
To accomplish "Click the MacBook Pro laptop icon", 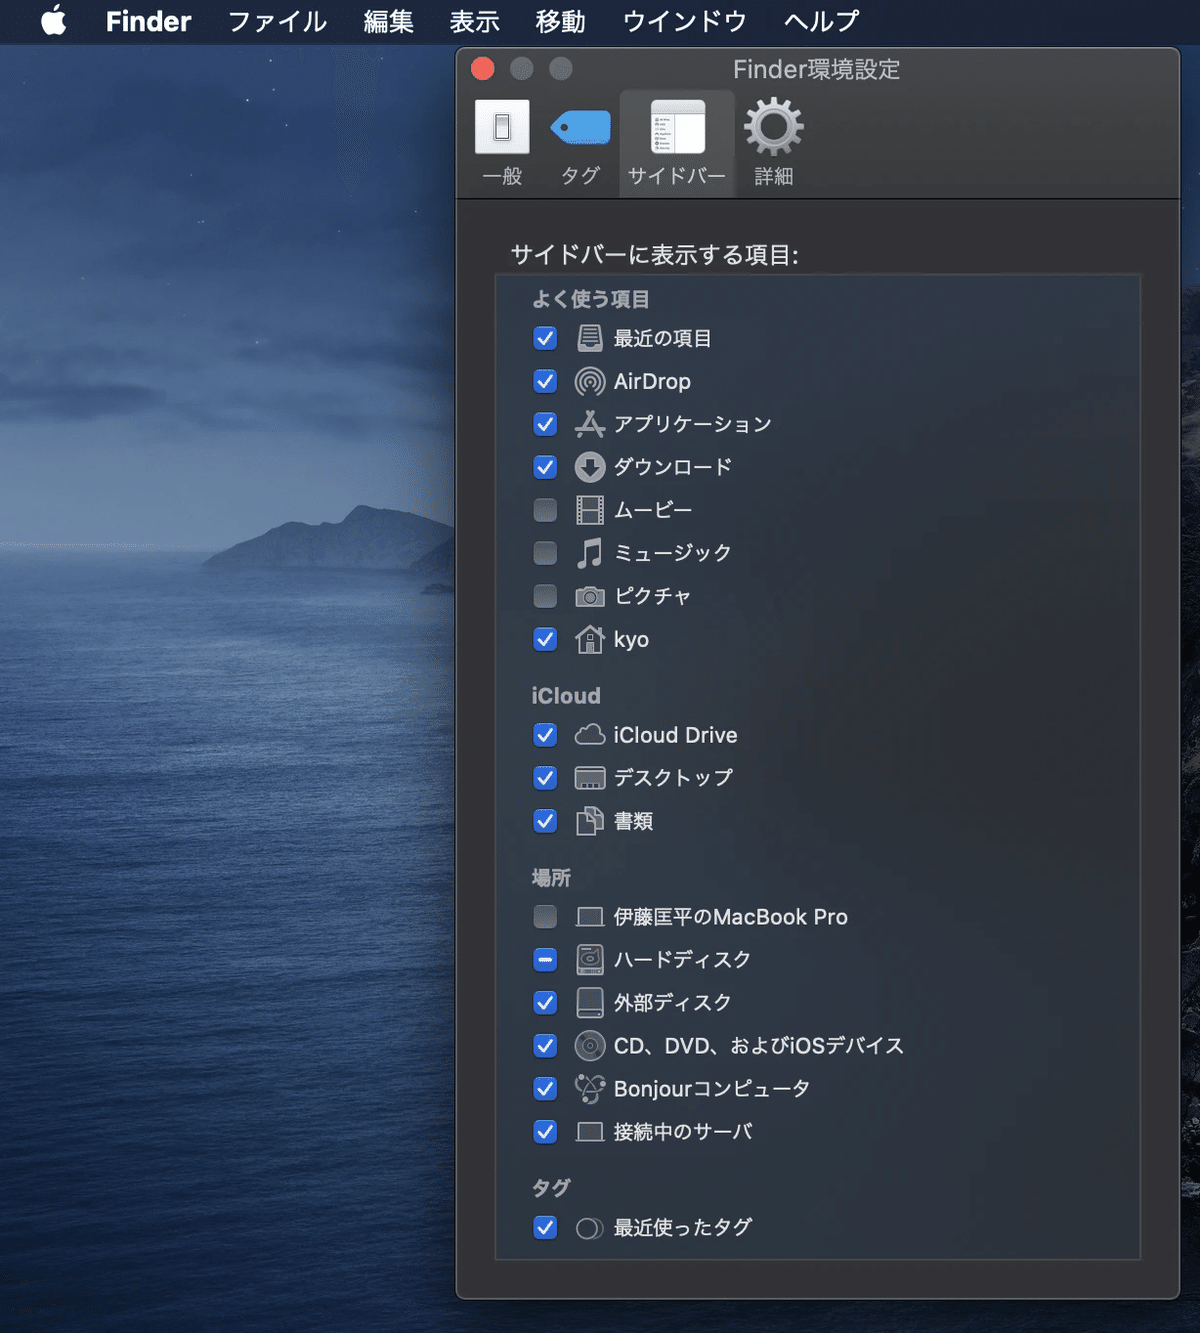I will (590, 917).
